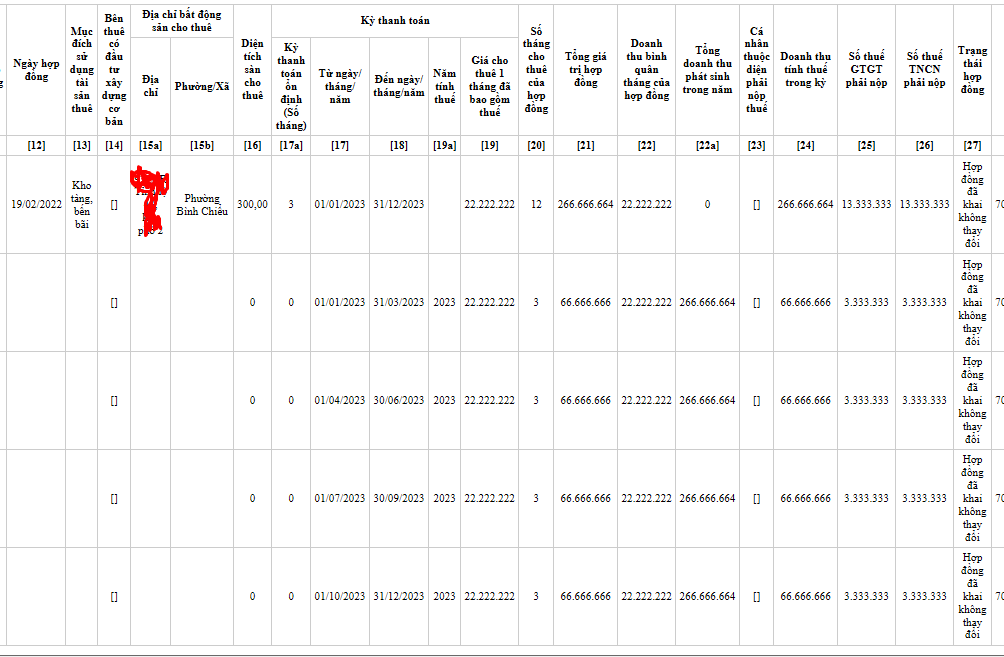Tick the construction-investment checkbox in the 19/02/2022 row
1004x657 pixels.
[x=114, y=204]
